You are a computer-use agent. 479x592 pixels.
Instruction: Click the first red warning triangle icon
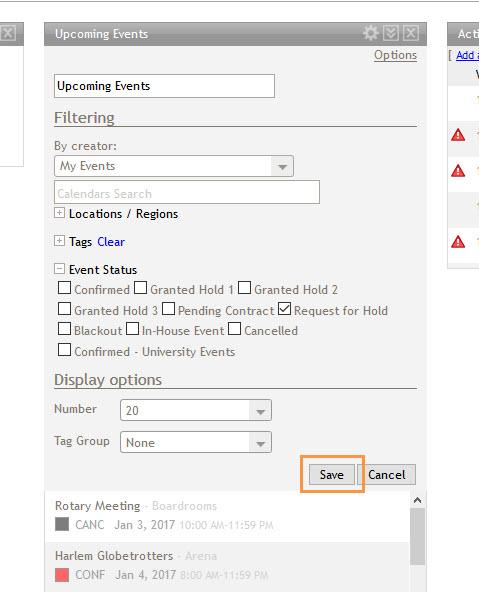(x=458, y=135)
